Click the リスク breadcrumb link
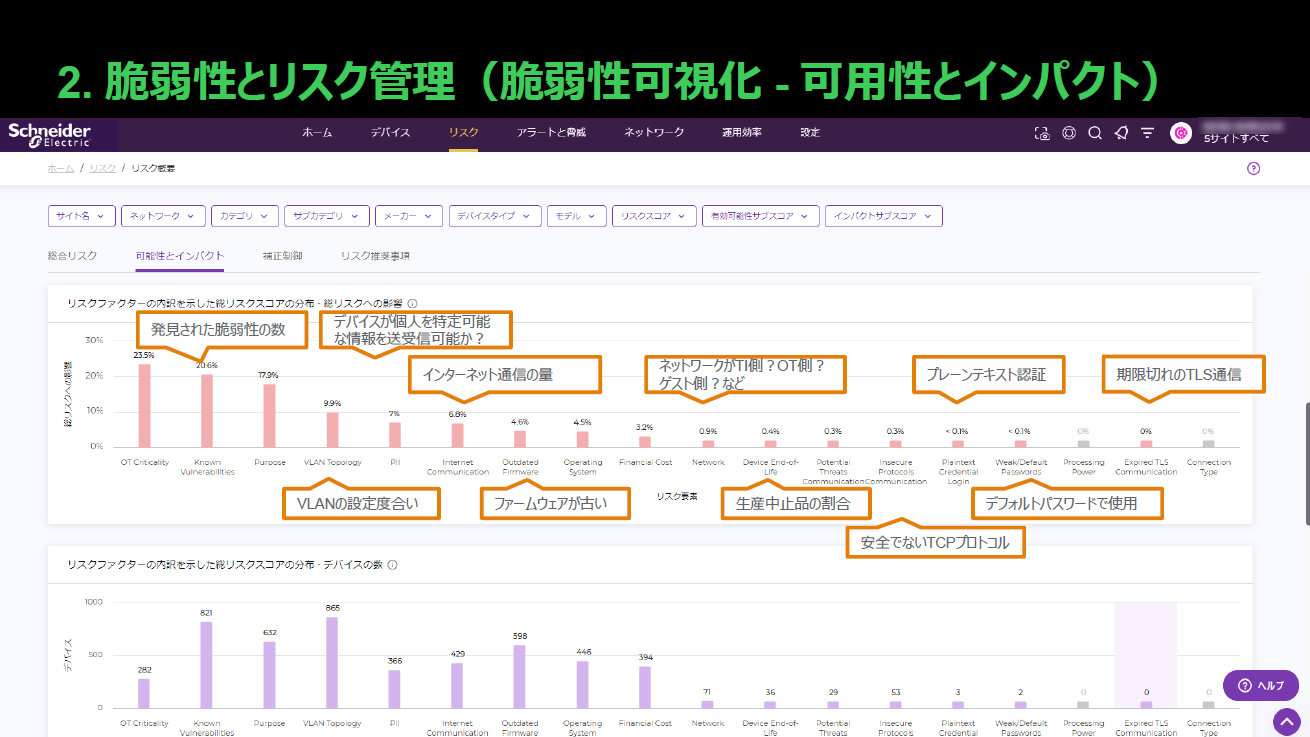 click(x=102, y=169)
